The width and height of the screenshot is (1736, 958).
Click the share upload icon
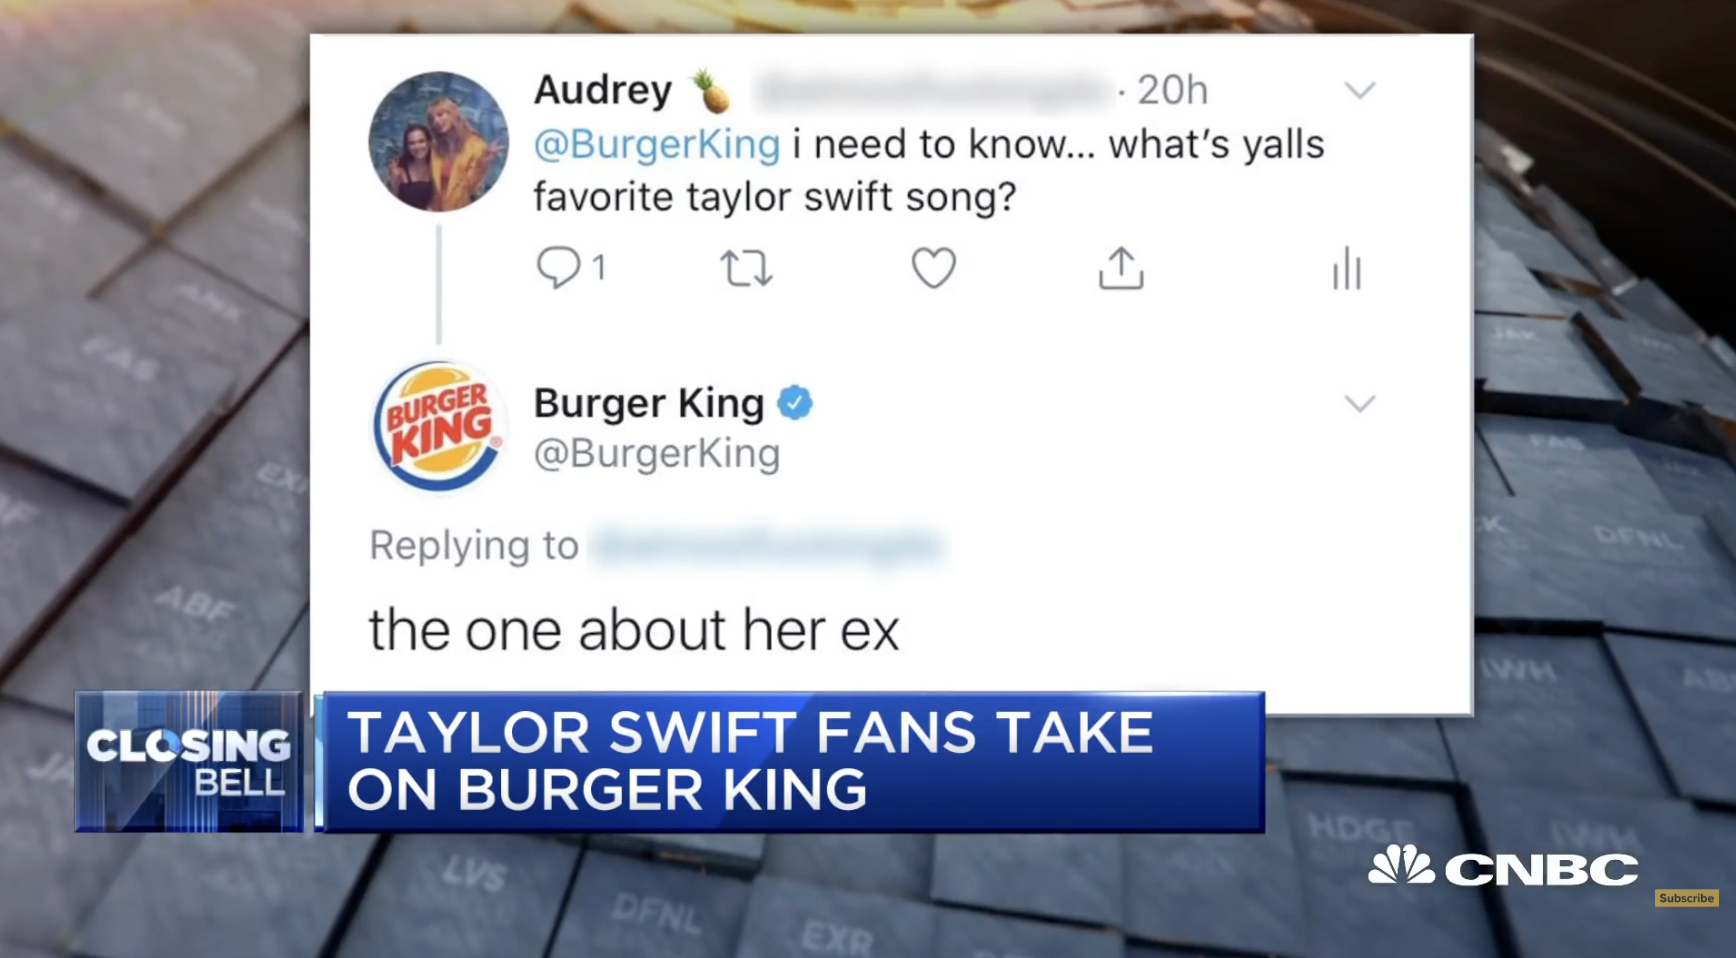pyautogui.click(x=1121, y=268)
